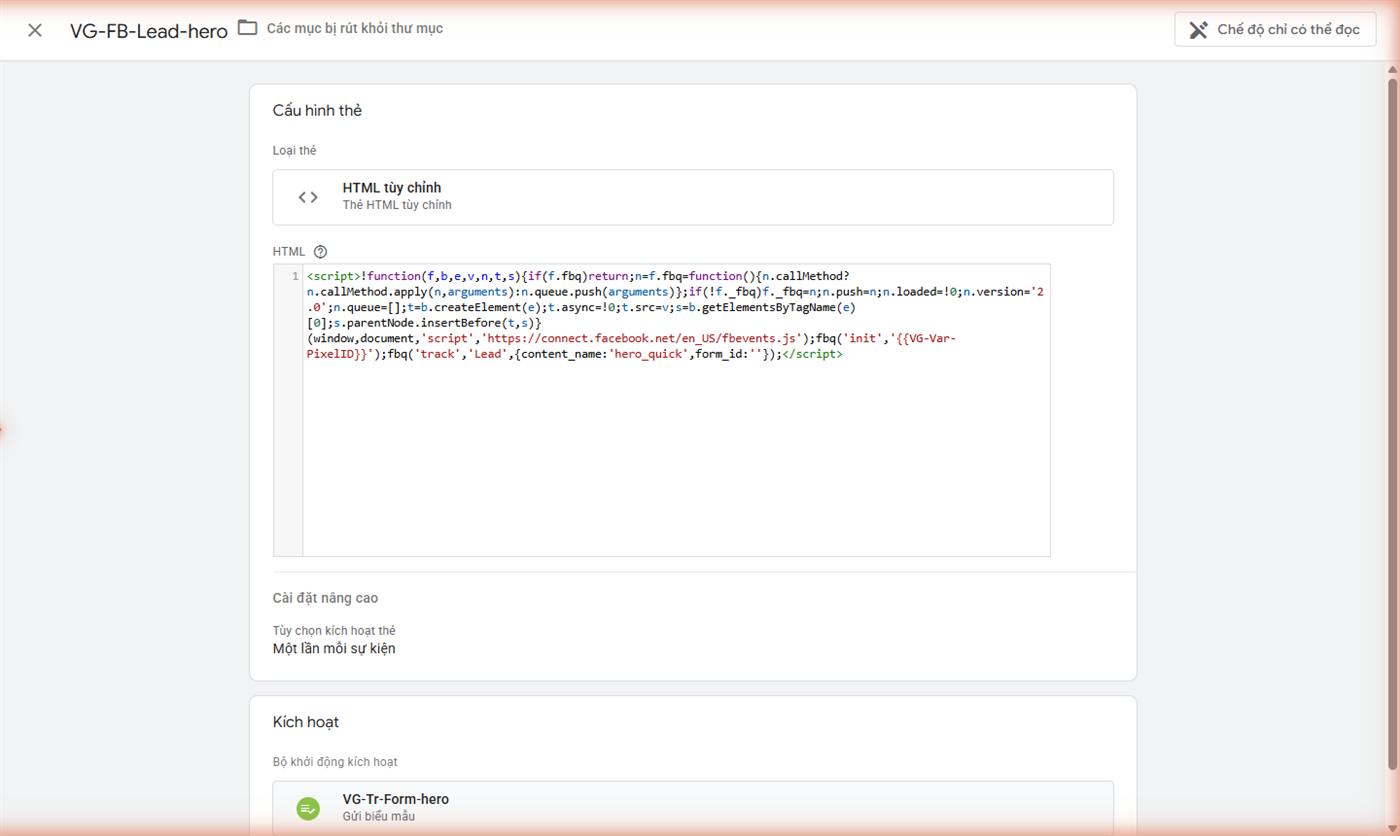This screenshot has height=836, width=1400.
Task: Click the 'Cấu hình thẻ' heading
Action: [317, 111]
